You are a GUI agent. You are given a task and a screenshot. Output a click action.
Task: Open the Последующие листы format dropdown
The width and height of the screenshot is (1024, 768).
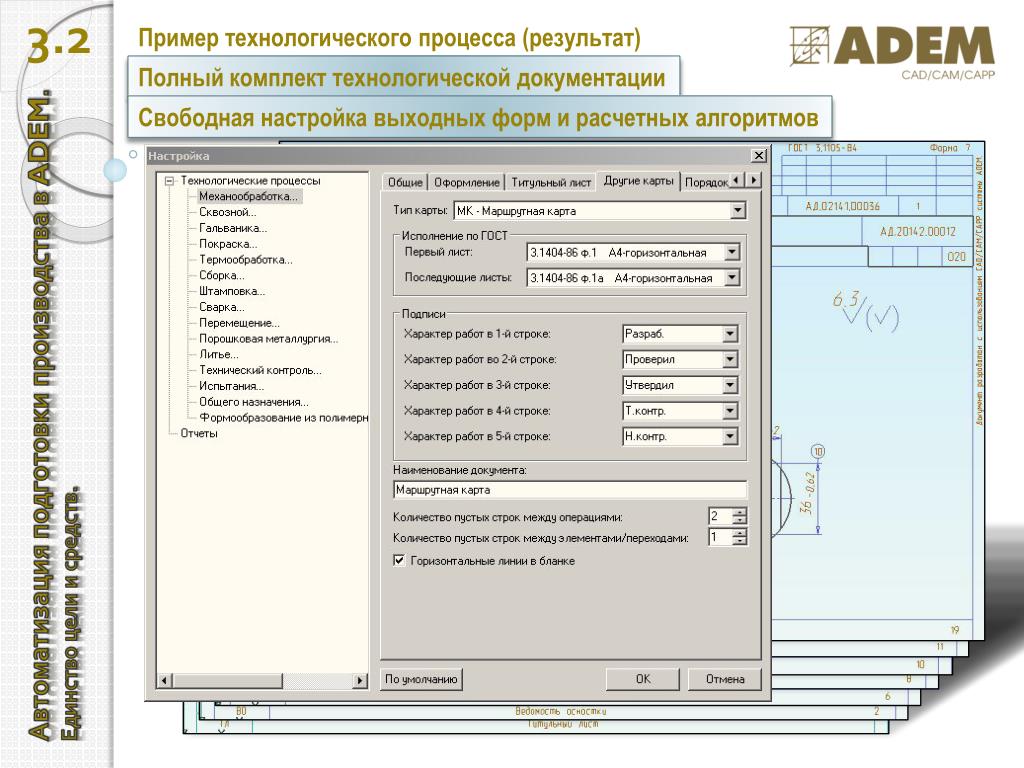[x=732, y=278]
